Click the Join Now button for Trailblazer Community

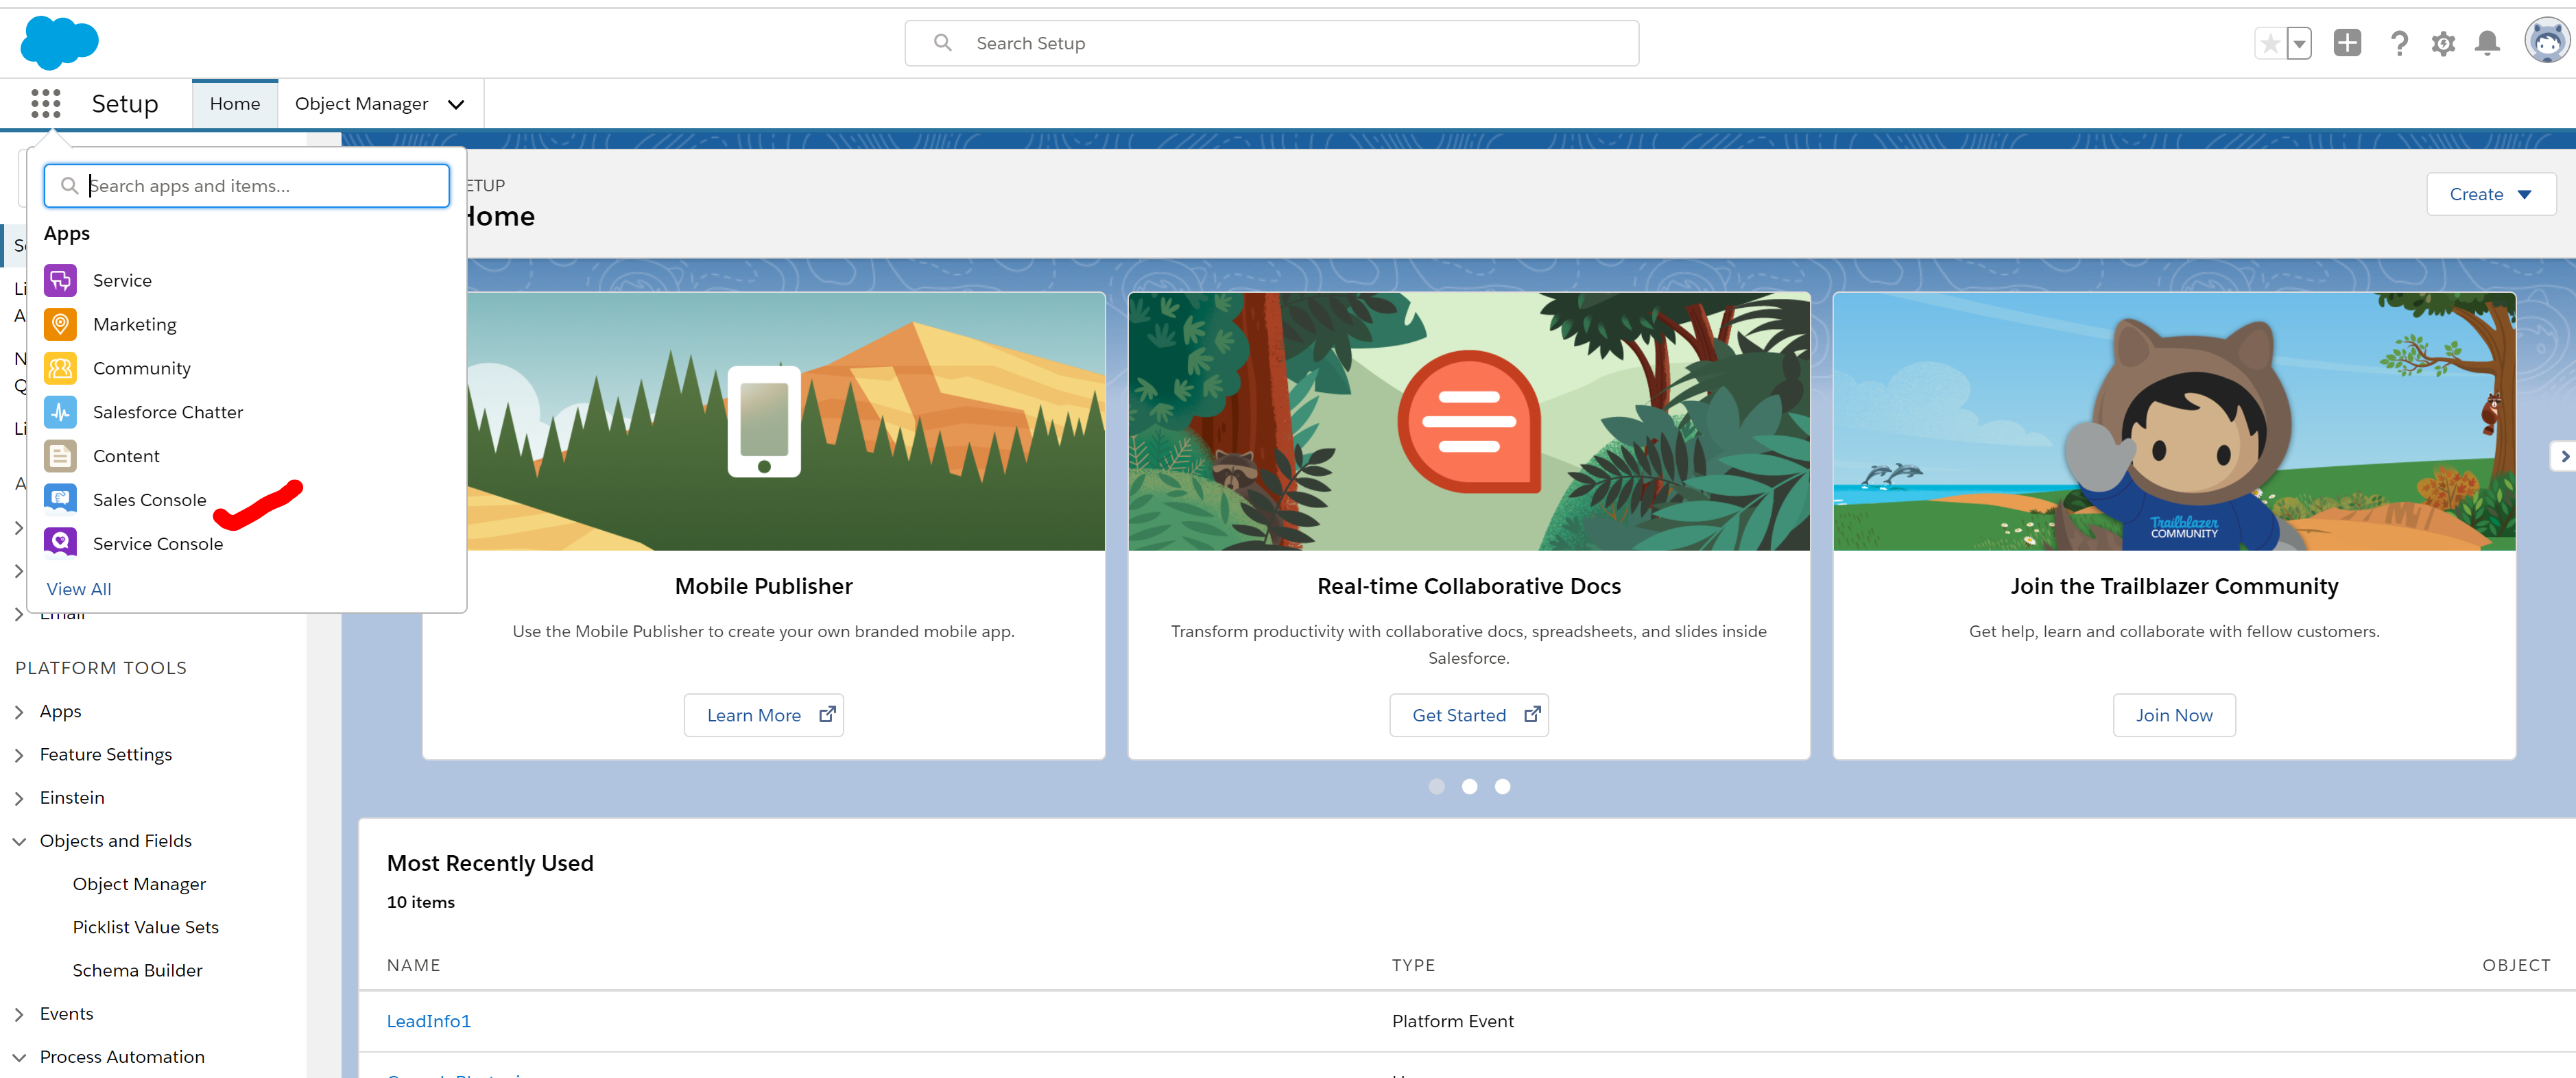click(2172, 713)
